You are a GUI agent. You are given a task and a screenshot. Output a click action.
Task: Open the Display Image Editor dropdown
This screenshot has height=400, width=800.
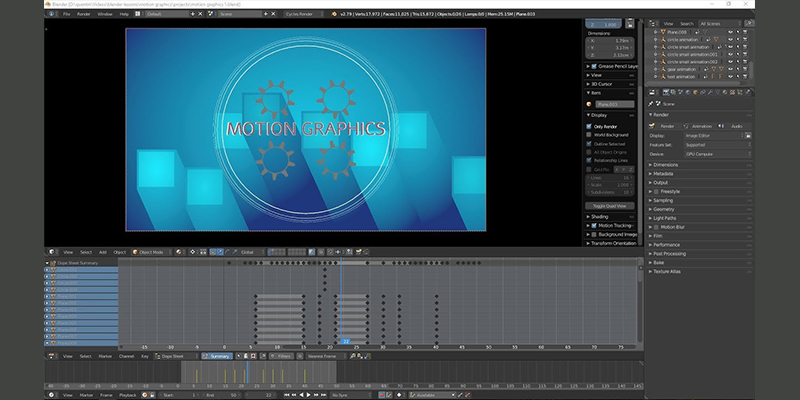point(714,136)
